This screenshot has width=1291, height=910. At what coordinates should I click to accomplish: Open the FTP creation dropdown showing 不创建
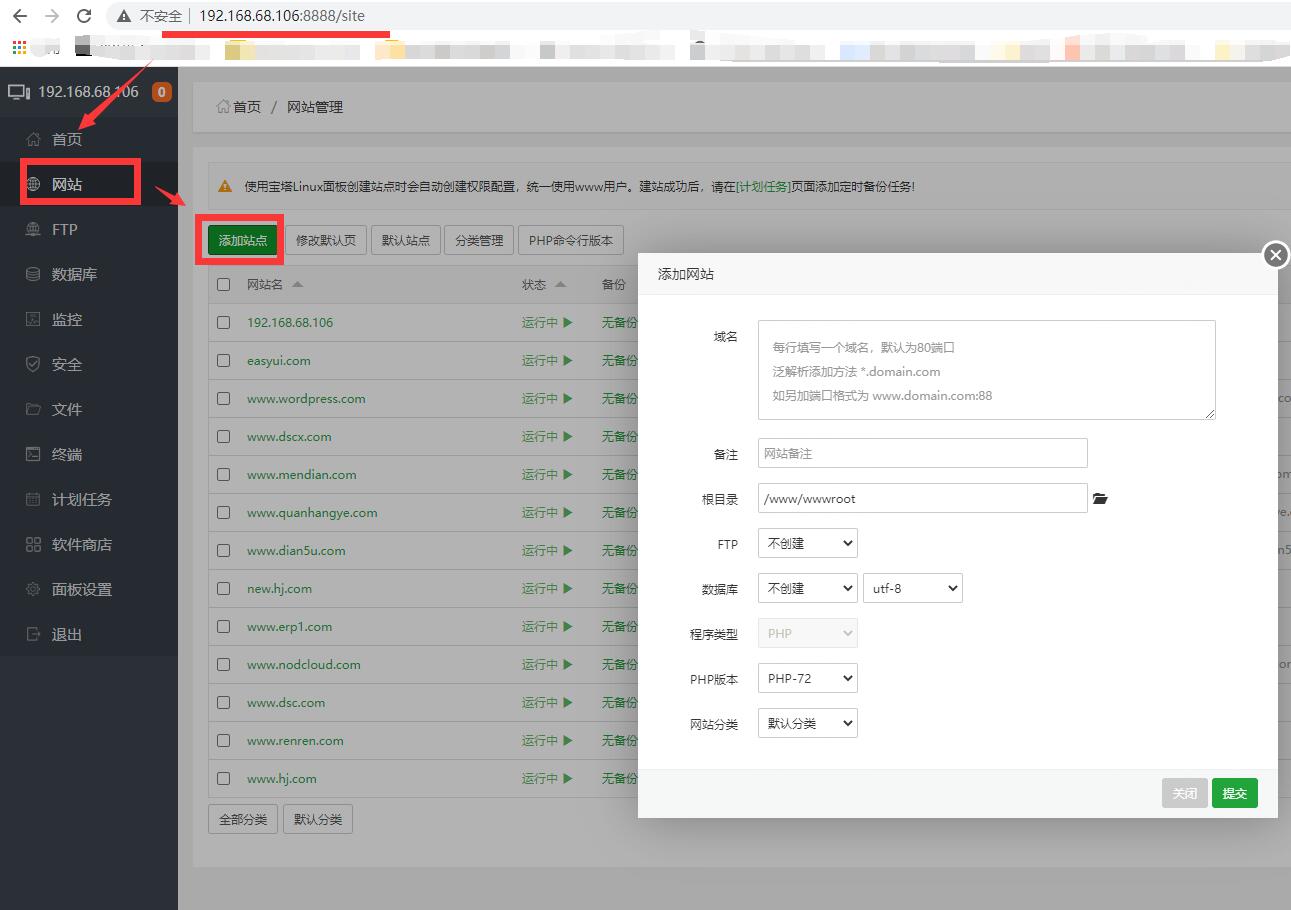click(807, 543)
